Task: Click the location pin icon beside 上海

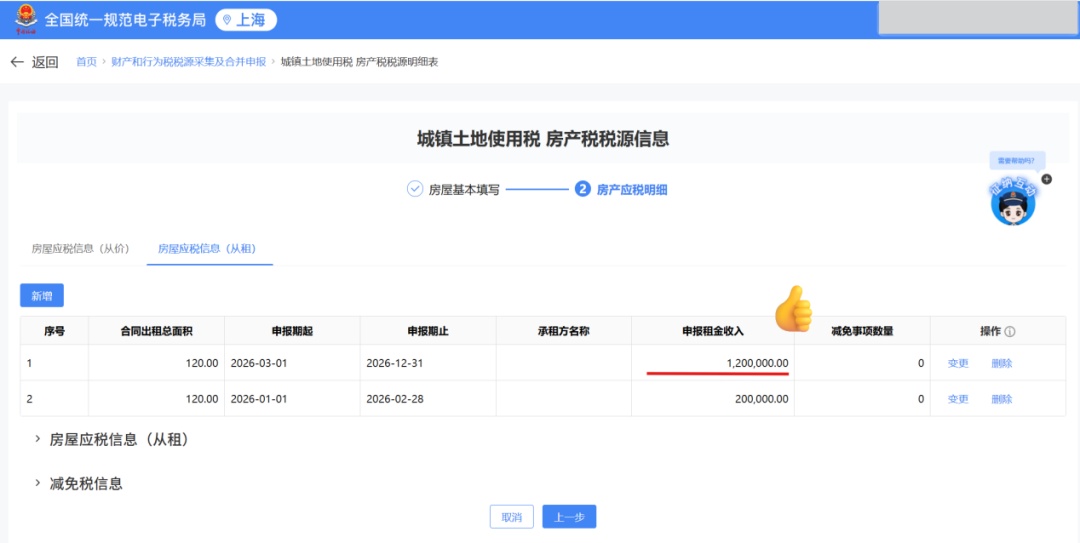Action: click(x=226, y=20)
